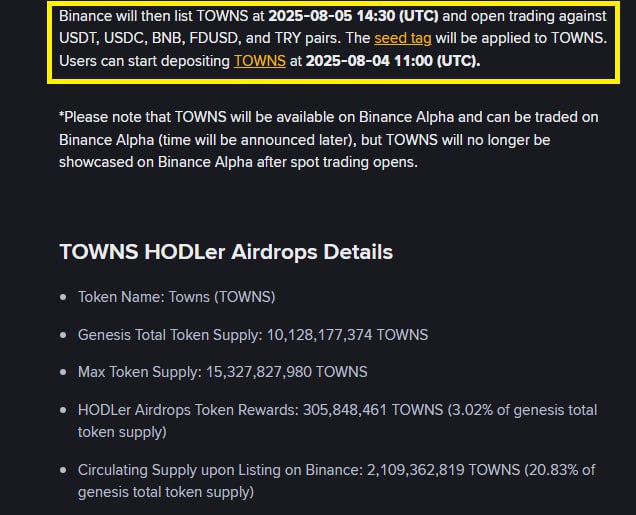Select the Genesis Total Token Supply line
Viewport: 636px width, 515px height.
click(253, 335)
